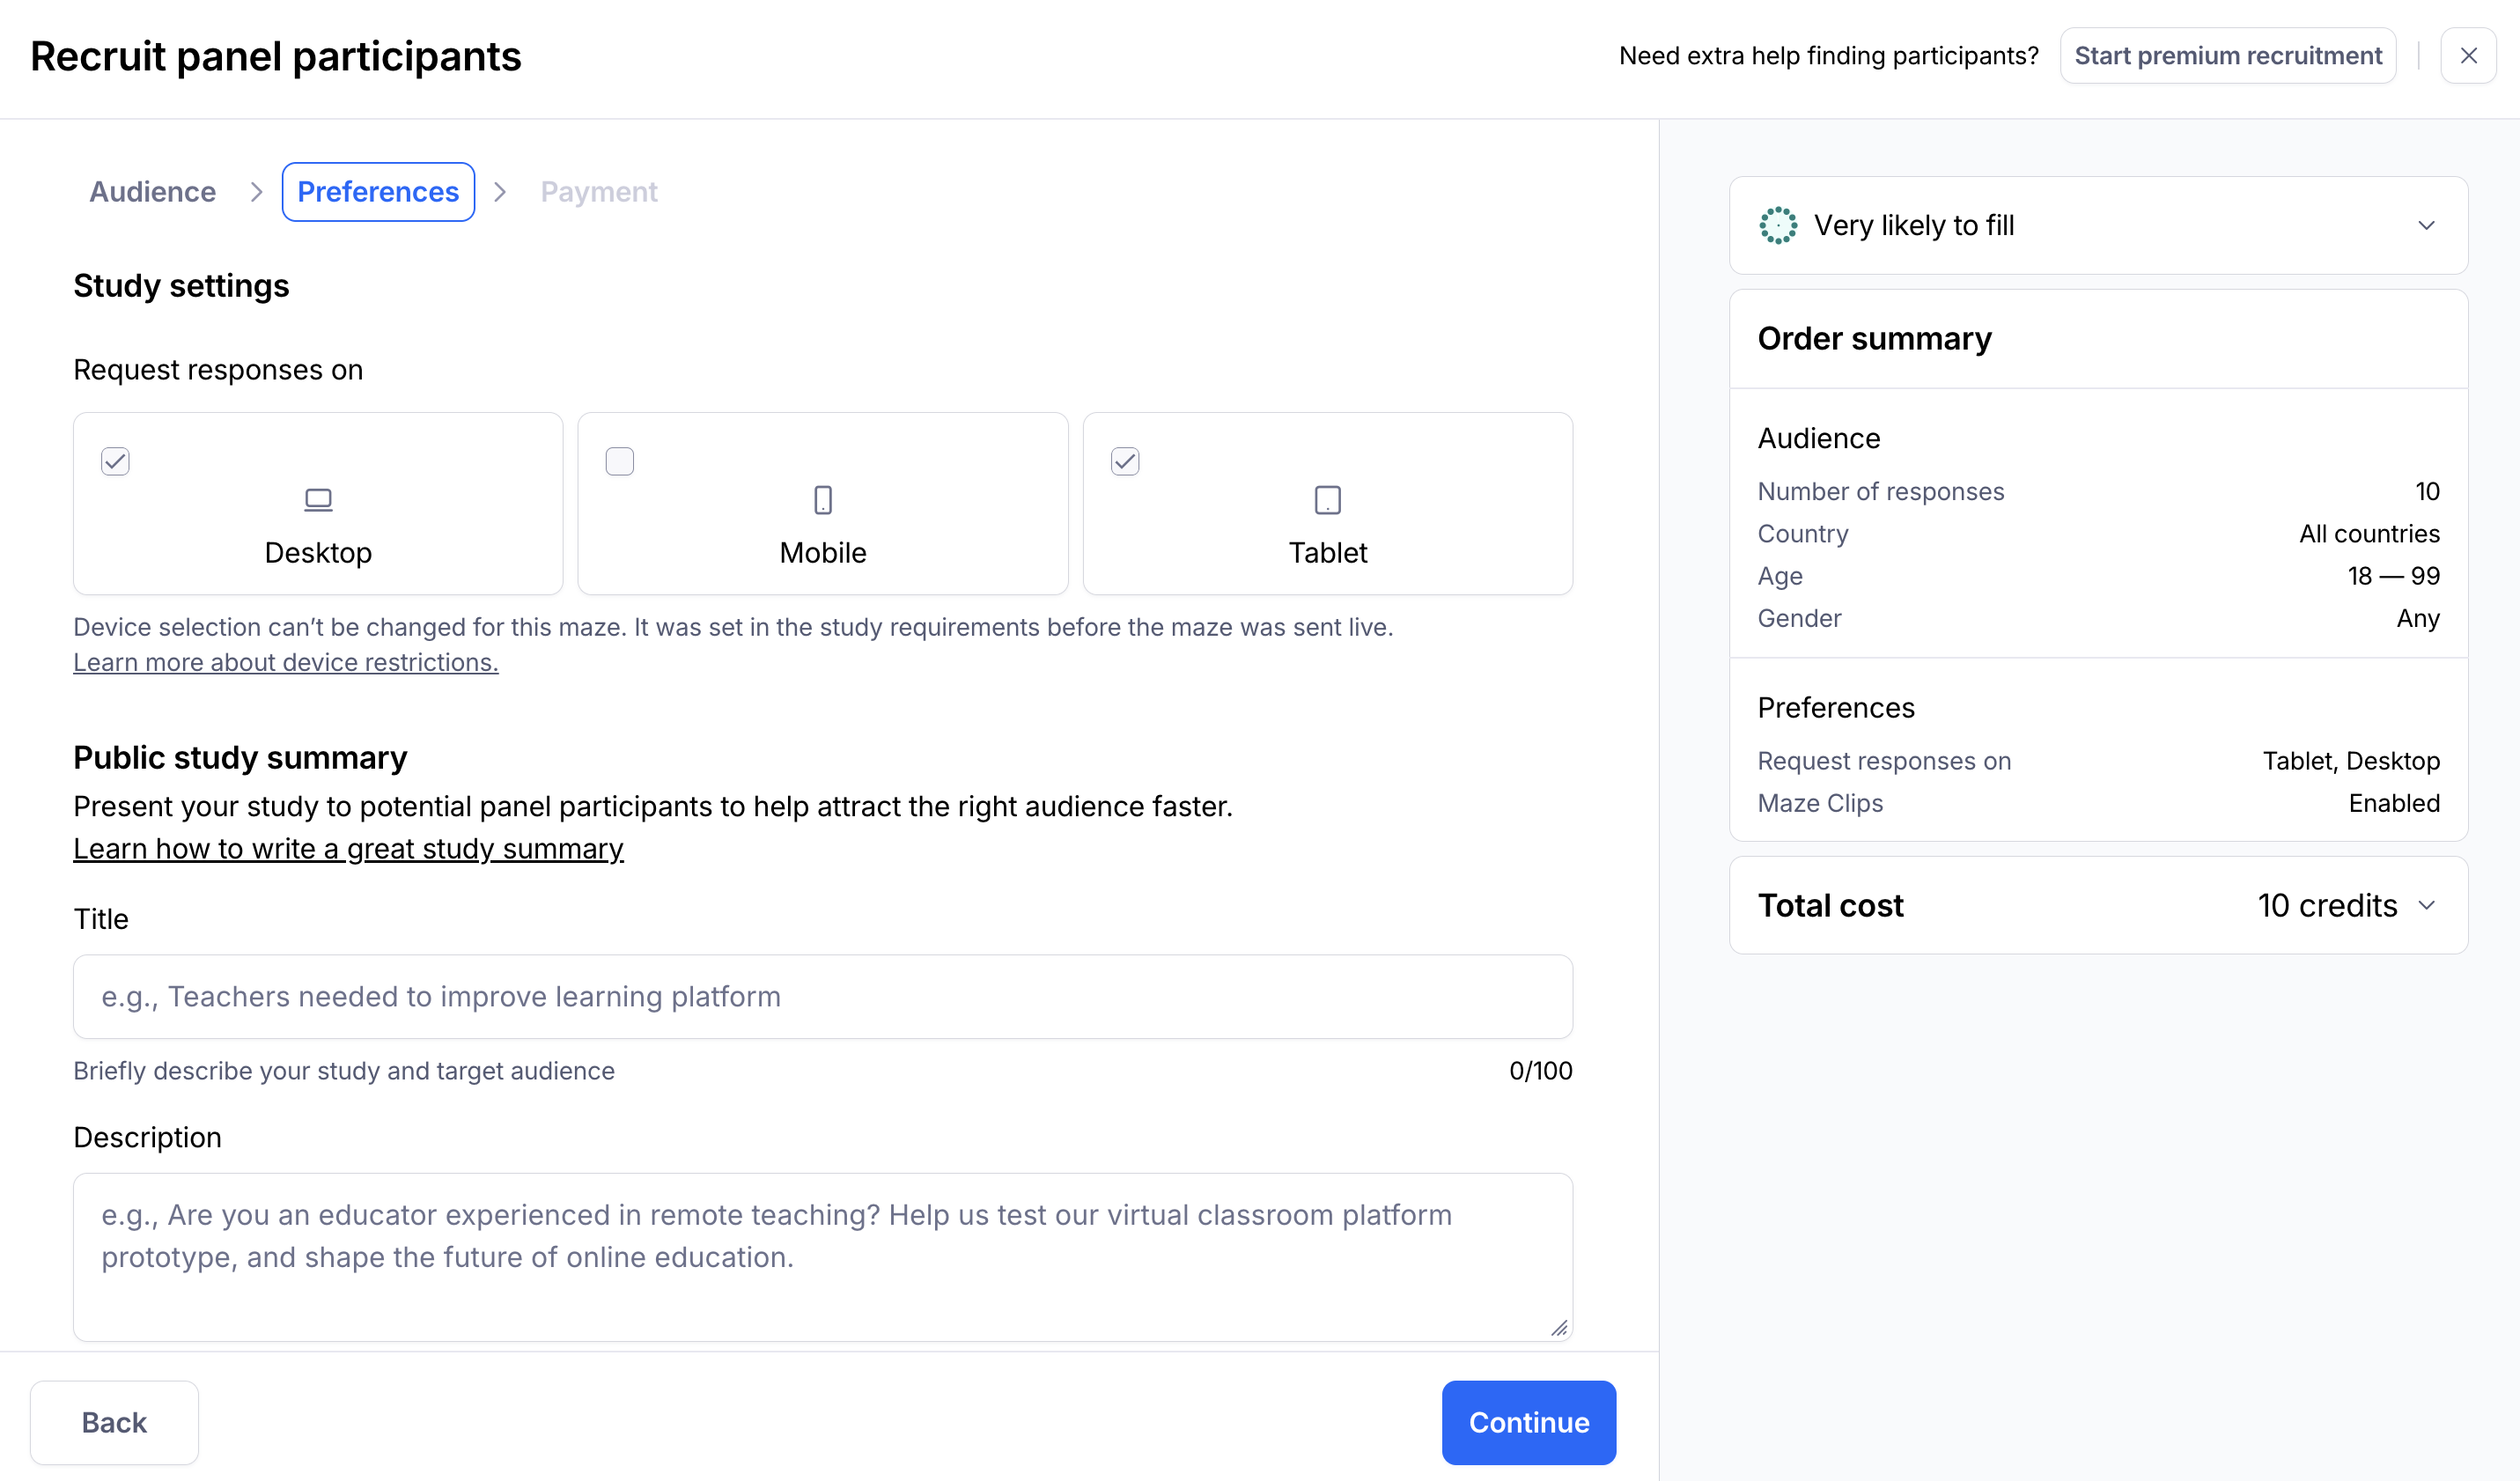Expand the Total cost breakdown chevron
Image resolution: width=2520 pixels, height=1481 pixels.
click(x=2426, y=906)
